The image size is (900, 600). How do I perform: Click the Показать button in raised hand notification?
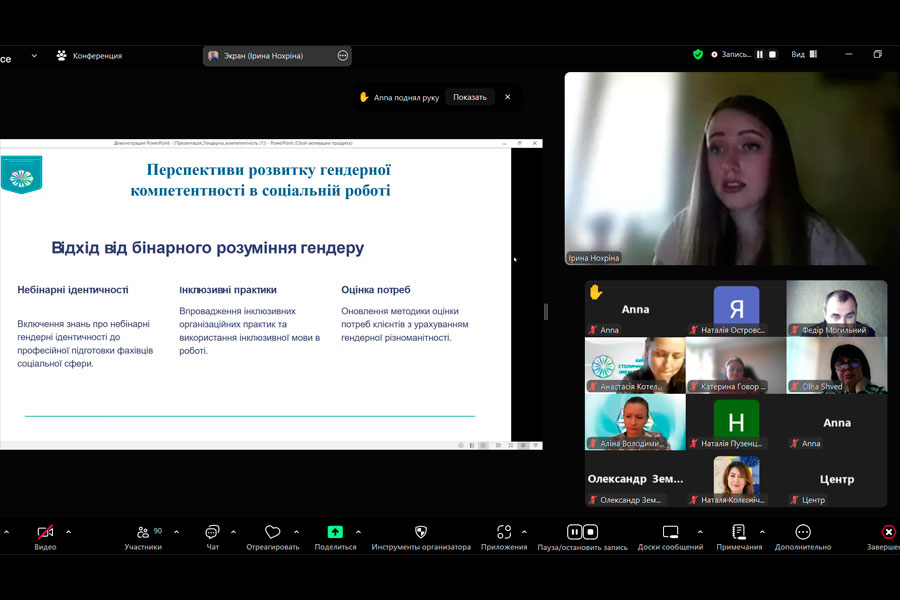pos(469,97)
